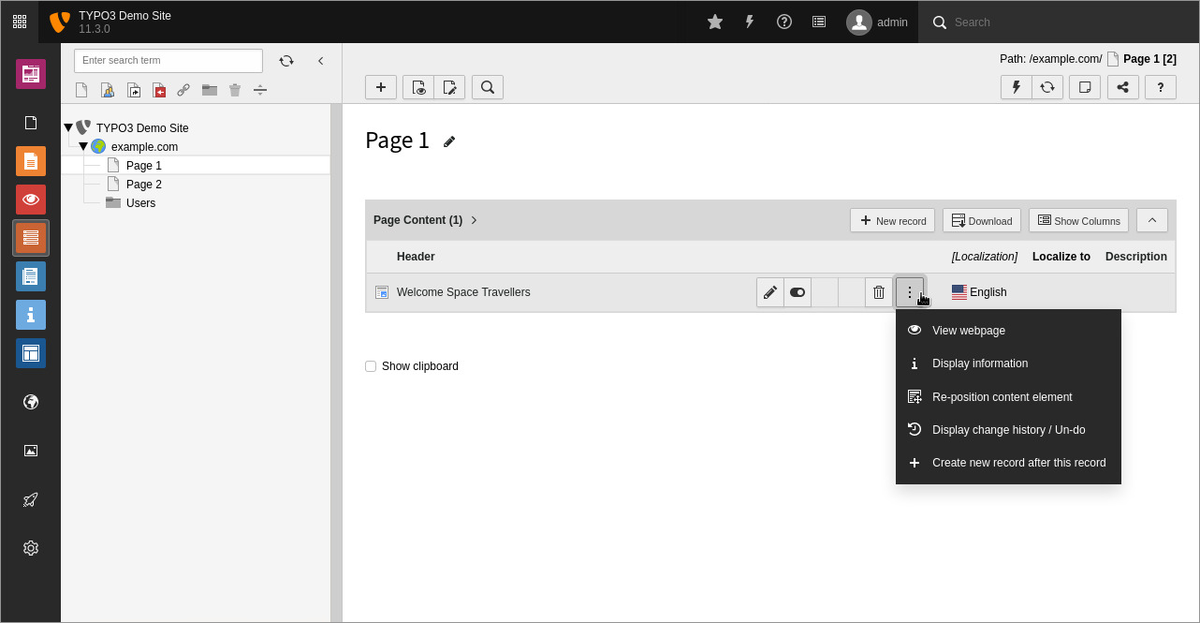The image size is (1200, 623).
Task: Toggle visibility of Welcome Space Travellers record
Action: tap(797, 292)
